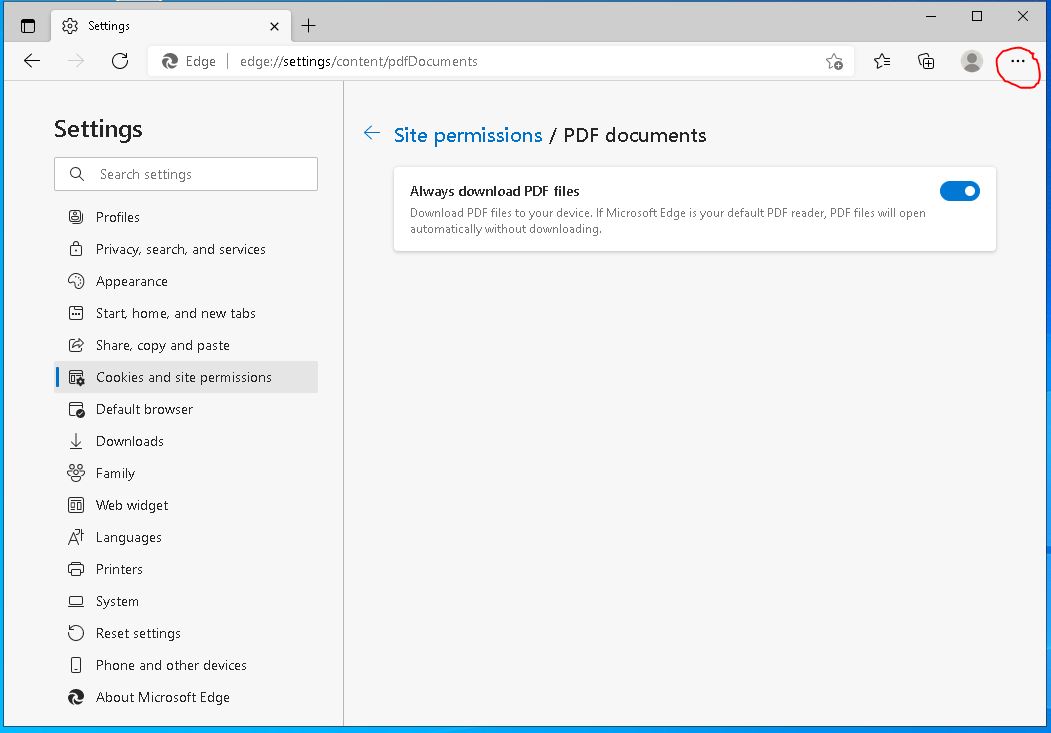The height and width of the screenshot is (733, 1051).
Task: Click the profile avatar icon
Action: pos(972,62)
